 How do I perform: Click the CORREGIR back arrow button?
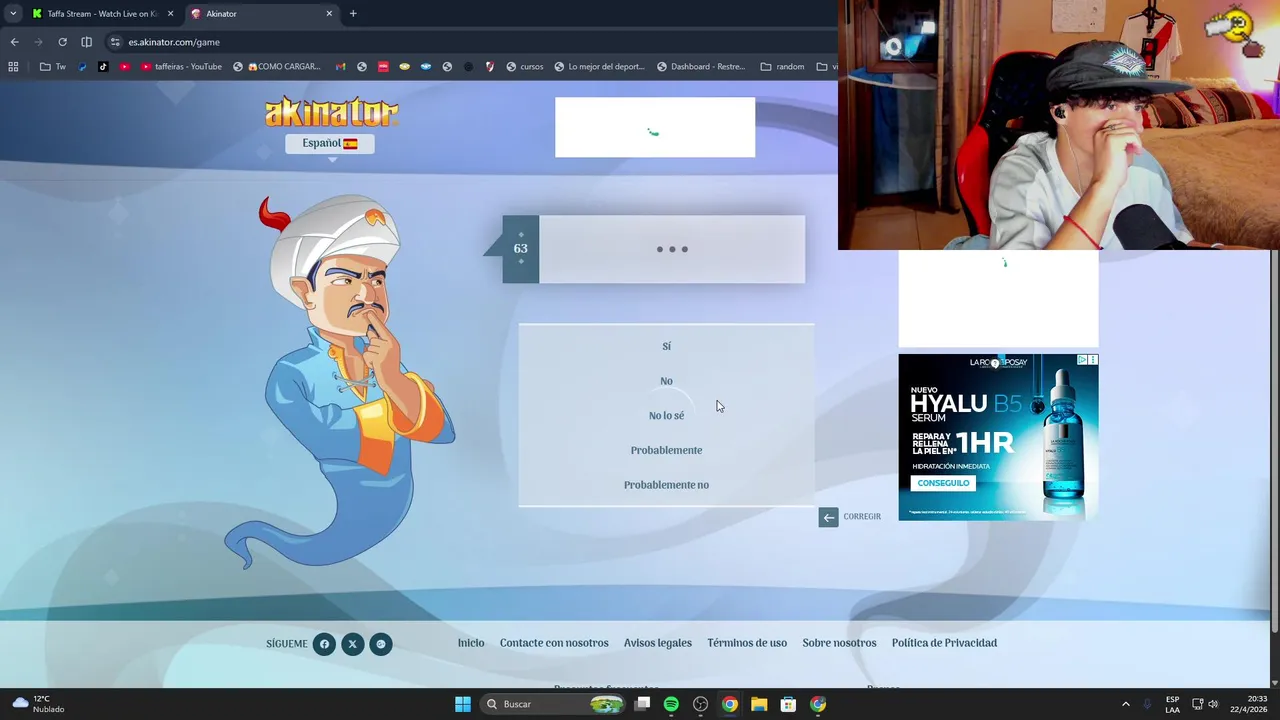tap(828, 517)
